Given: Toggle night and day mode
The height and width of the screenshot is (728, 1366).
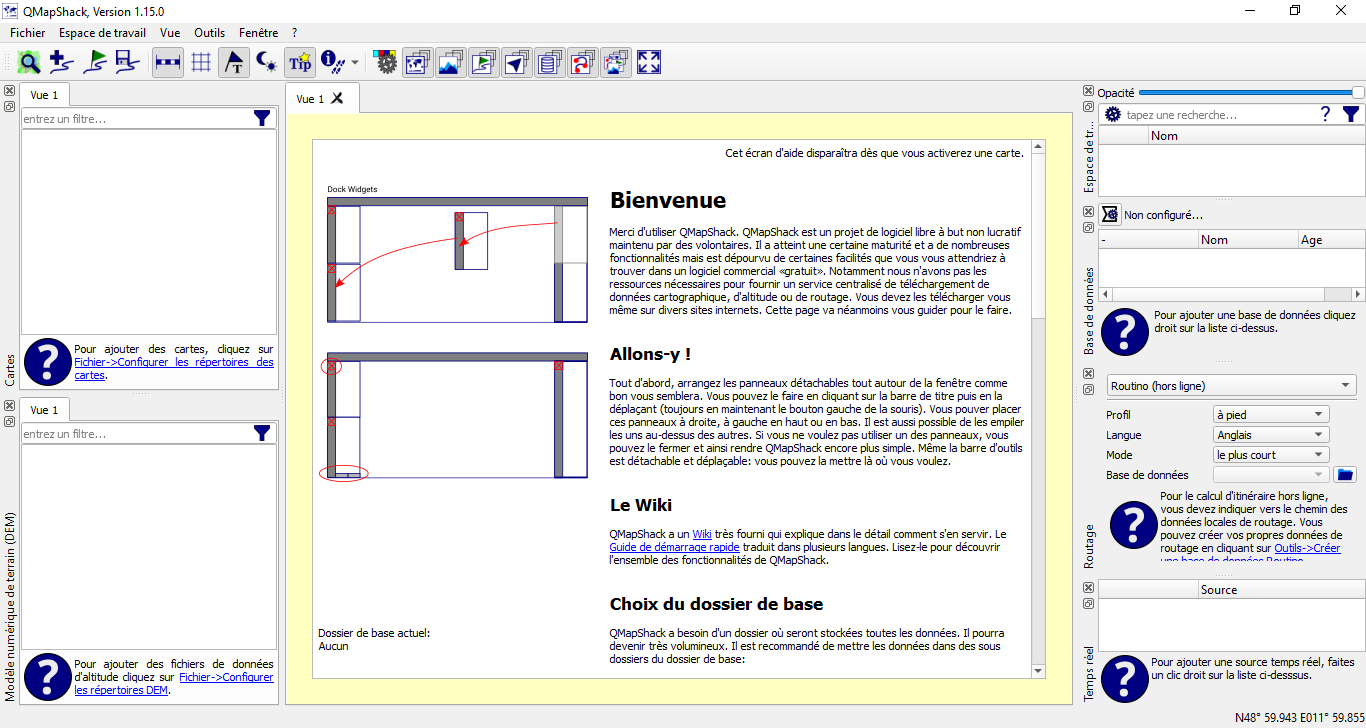Looking at the screenshot, I should [x=267, y=62].
